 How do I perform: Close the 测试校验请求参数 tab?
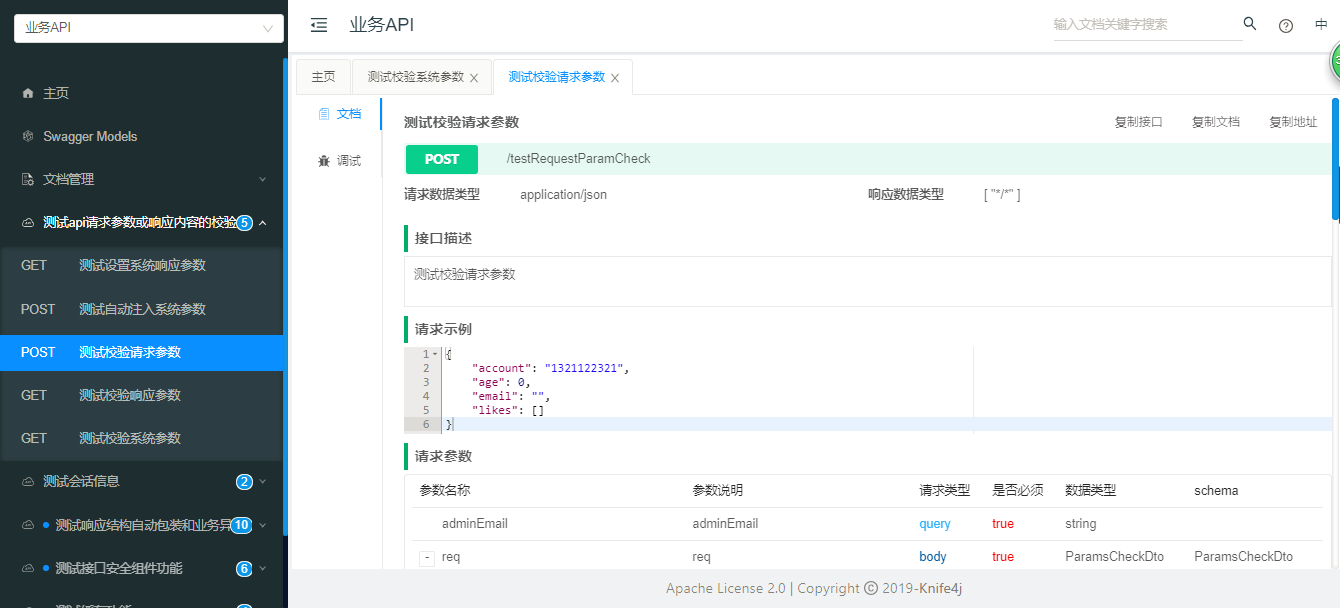pyautogui.click(x=615, y=78)
